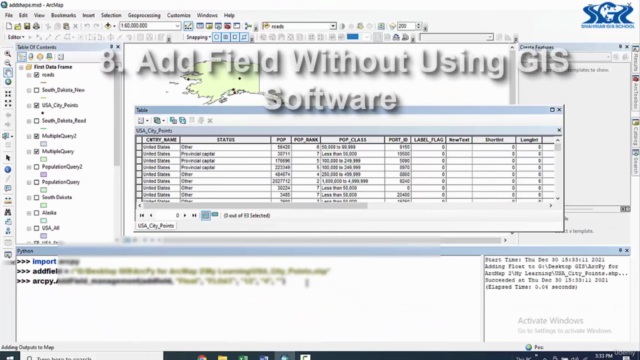Screen dimensions: 640x360
Task: Open the Add Data dropdown arrow
Action: tap(114, 26)
